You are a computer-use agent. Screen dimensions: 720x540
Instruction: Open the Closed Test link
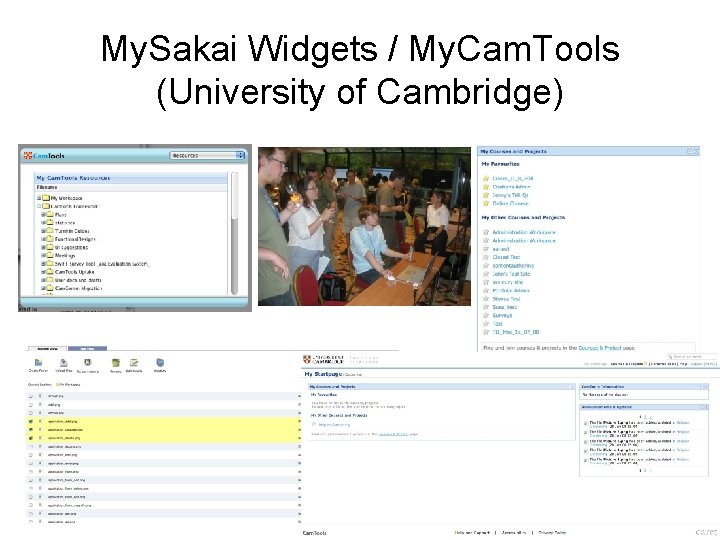[506, 257]
